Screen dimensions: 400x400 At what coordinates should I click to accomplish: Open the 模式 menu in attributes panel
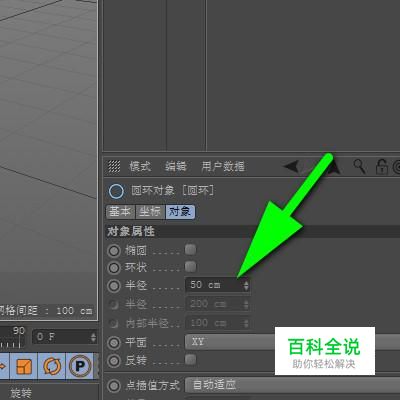click(140, 166)
